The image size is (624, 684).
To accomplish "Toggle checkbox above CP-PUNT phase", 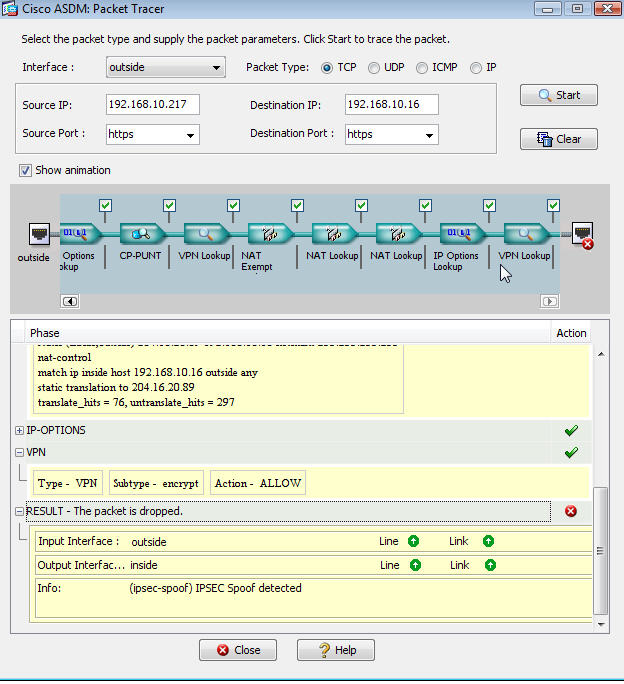I will click(x=169, y=205).
